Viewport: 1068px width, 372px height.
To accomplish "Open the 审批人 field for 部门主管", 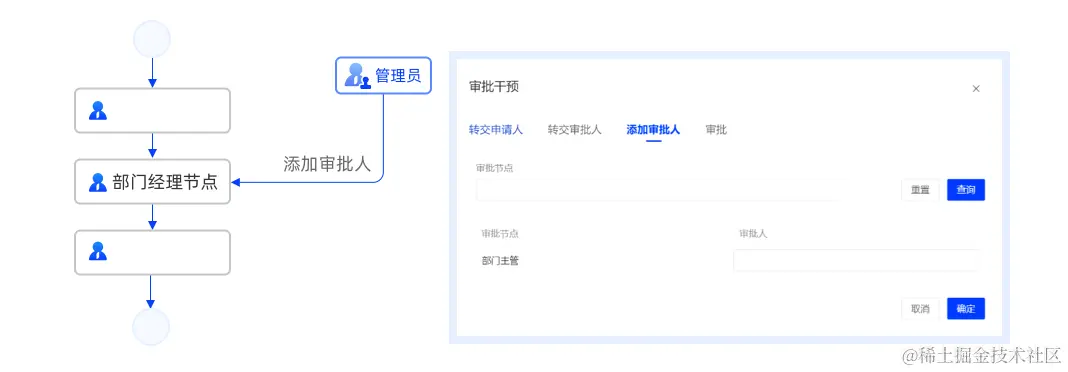I will click(x=856, y=260).
